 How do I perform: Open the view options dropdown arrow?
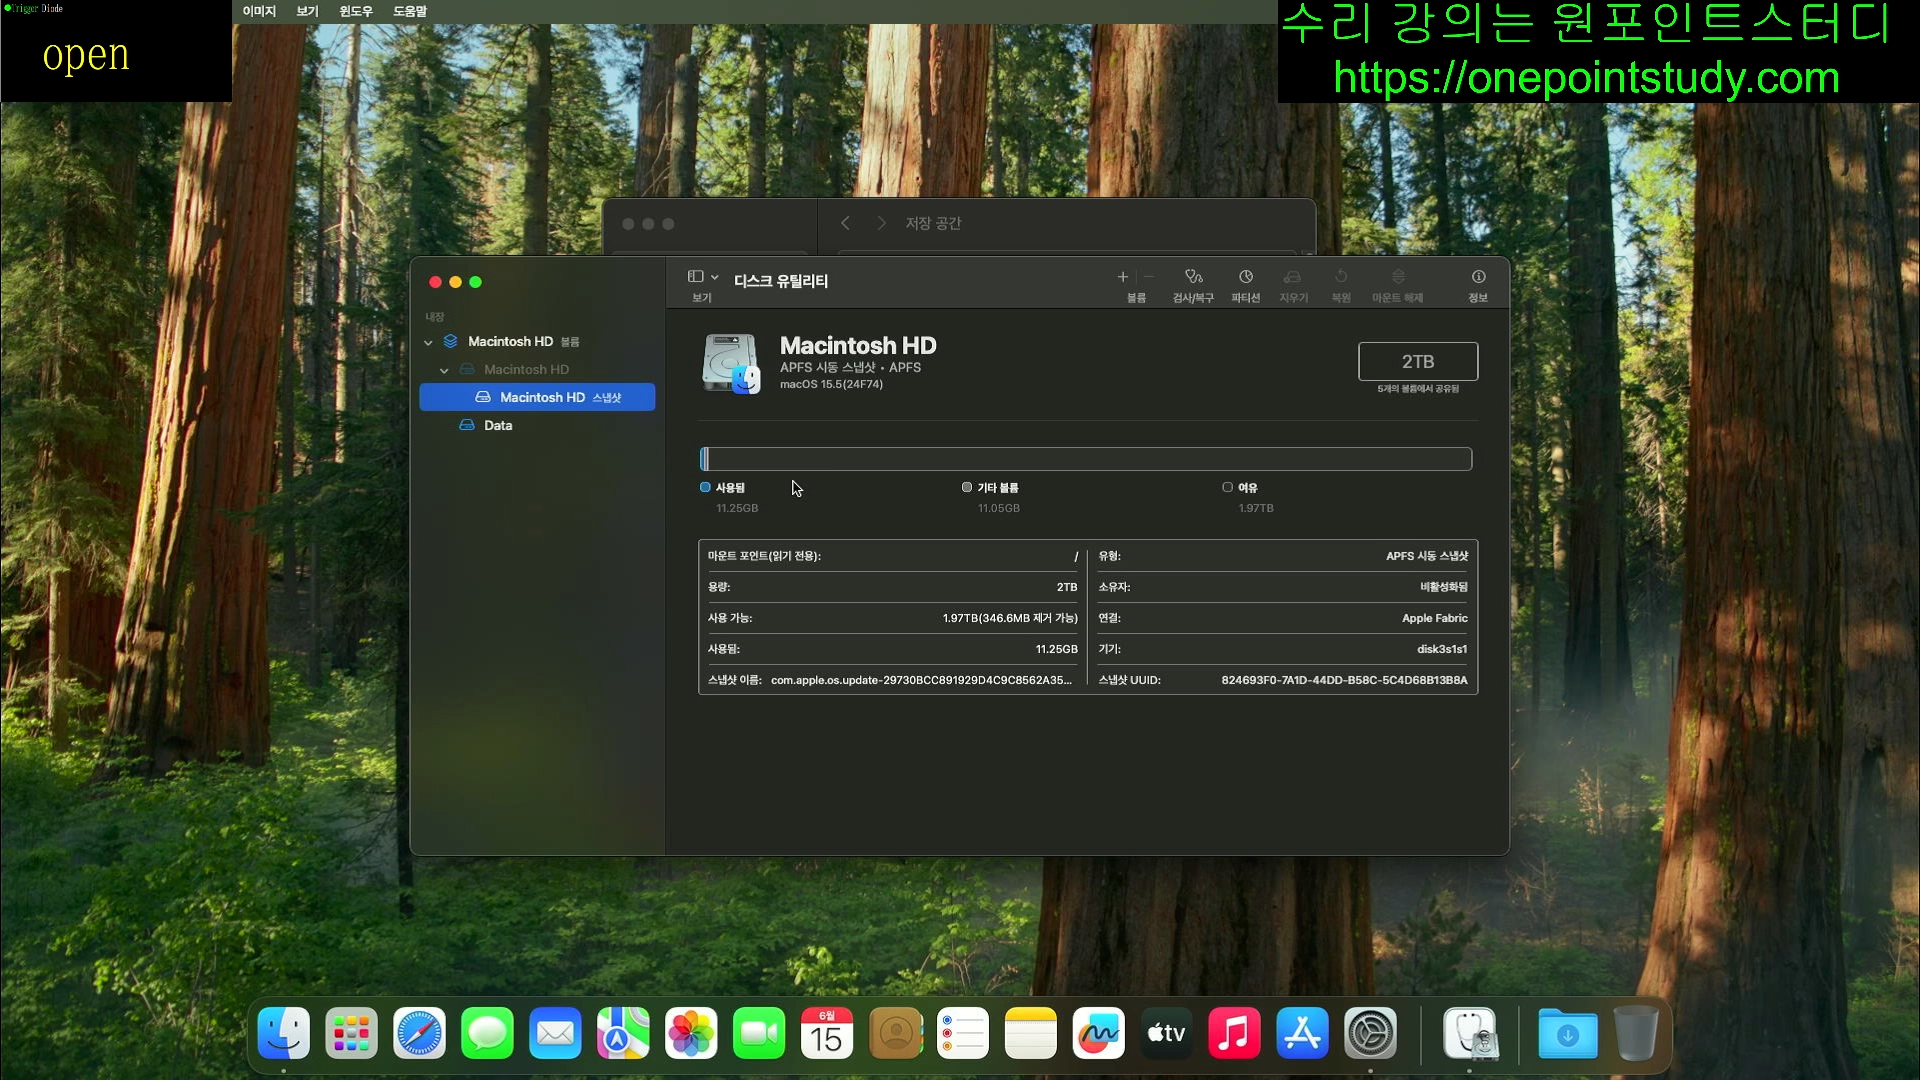click(x=715, y=277)
